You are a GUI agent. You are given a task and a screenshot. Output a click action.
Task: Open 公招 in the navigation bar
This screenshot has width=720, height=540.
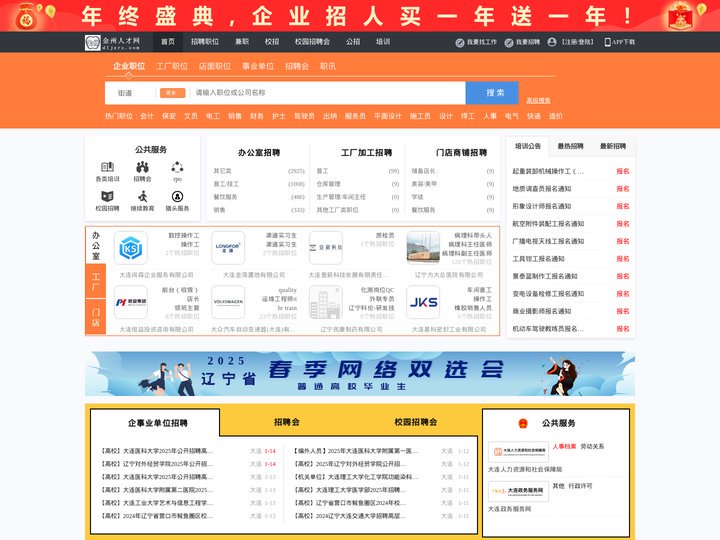tap(353, 42)
